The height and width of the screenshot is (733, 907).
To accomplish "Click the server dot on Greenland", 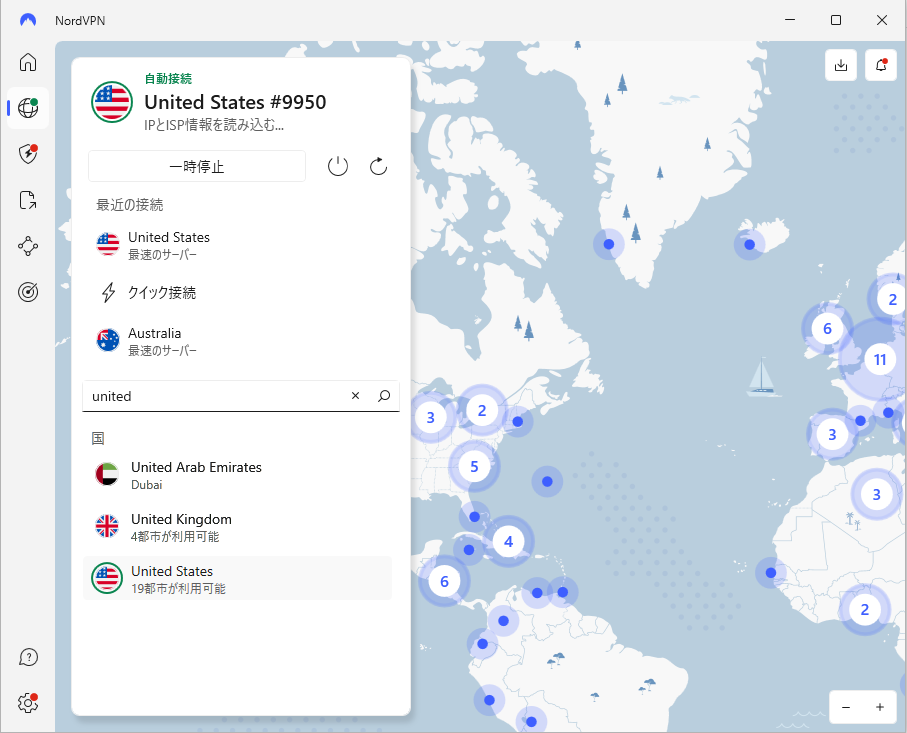I will pyautogui.click(x=609, y=244).
